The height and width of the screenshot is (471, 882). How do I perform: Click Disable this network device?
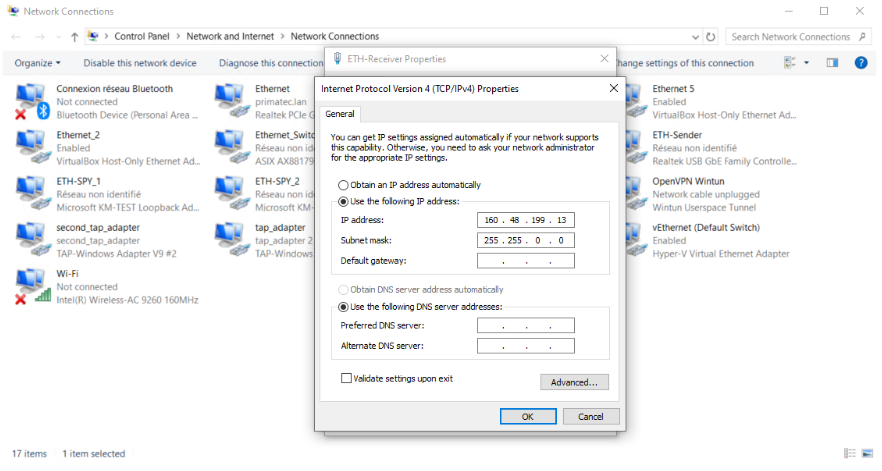(x=140, y=63)
